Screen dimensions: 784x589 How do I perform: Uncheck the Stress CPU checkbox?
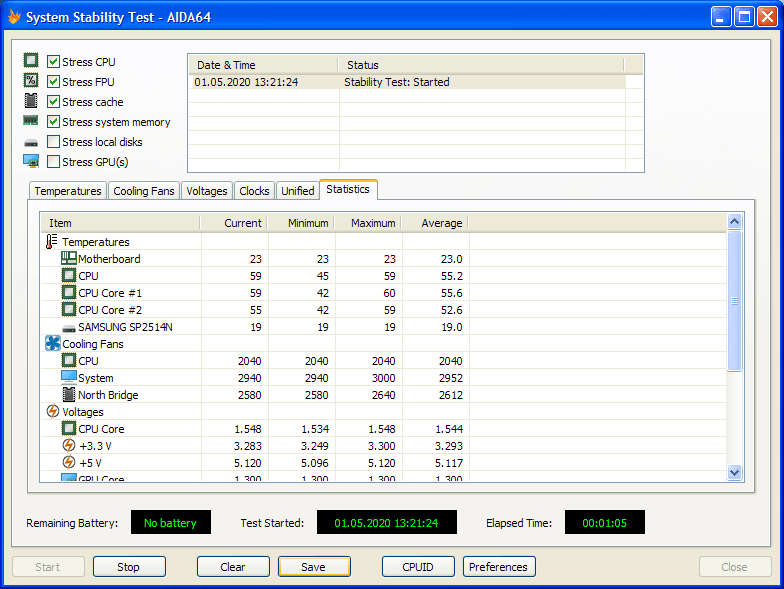(x=54, y=62)
